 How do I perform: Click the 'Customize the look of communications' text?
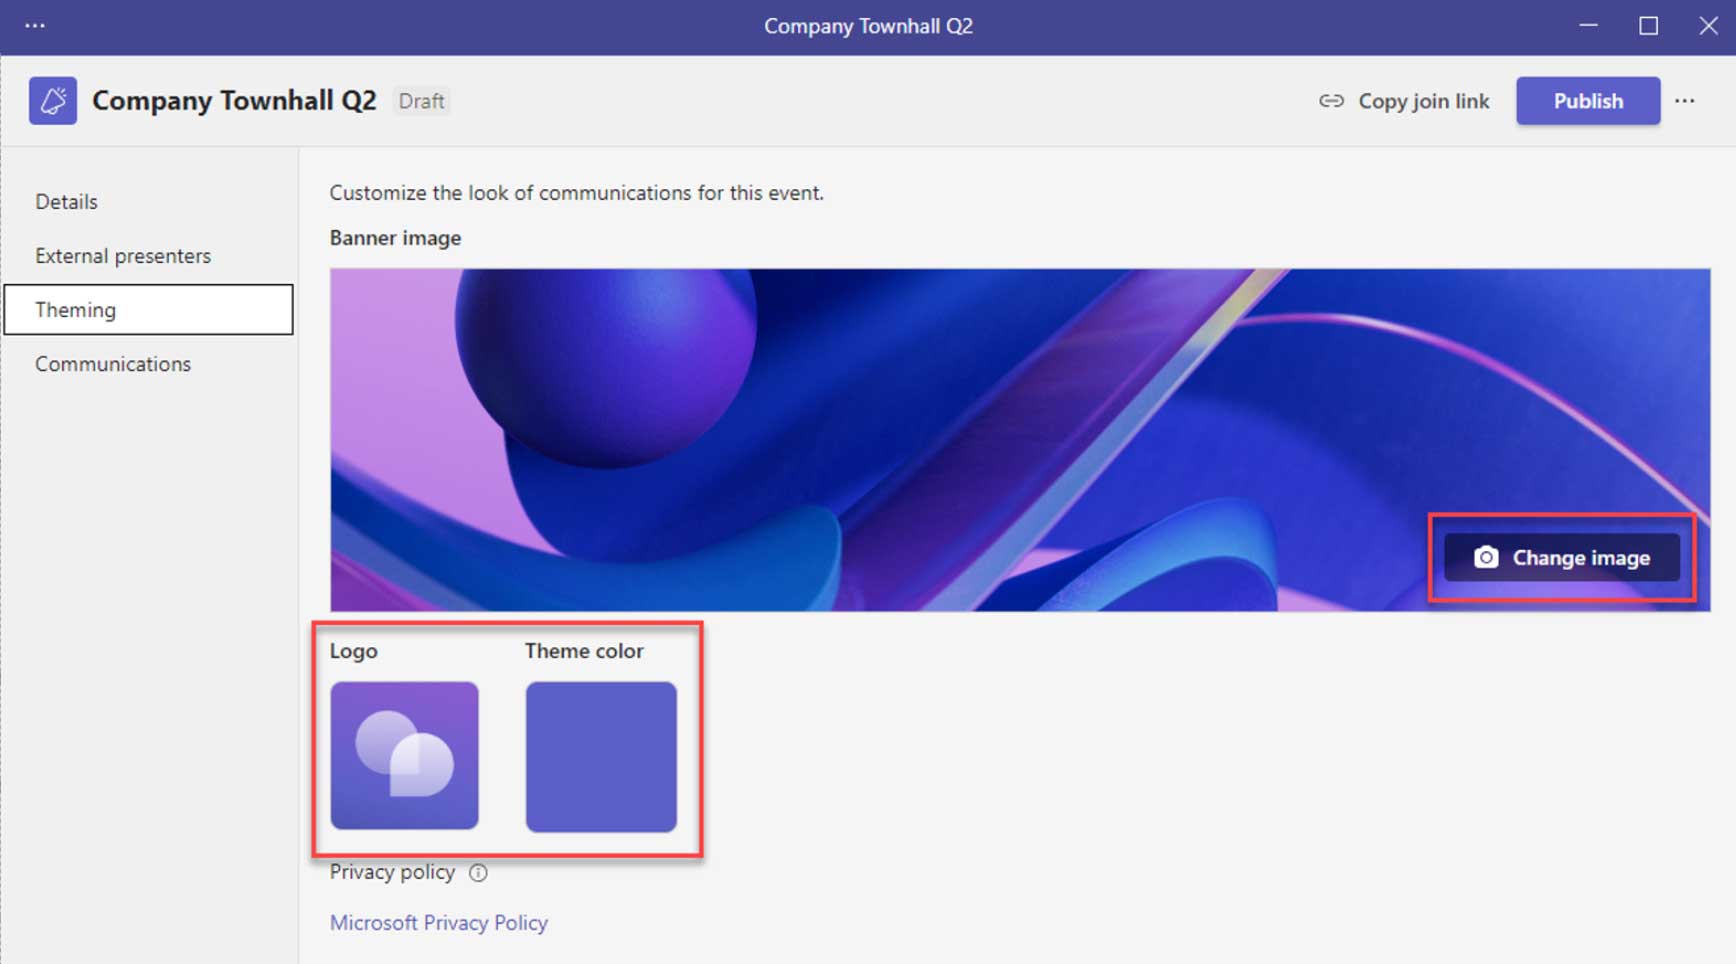click(577, 193)
